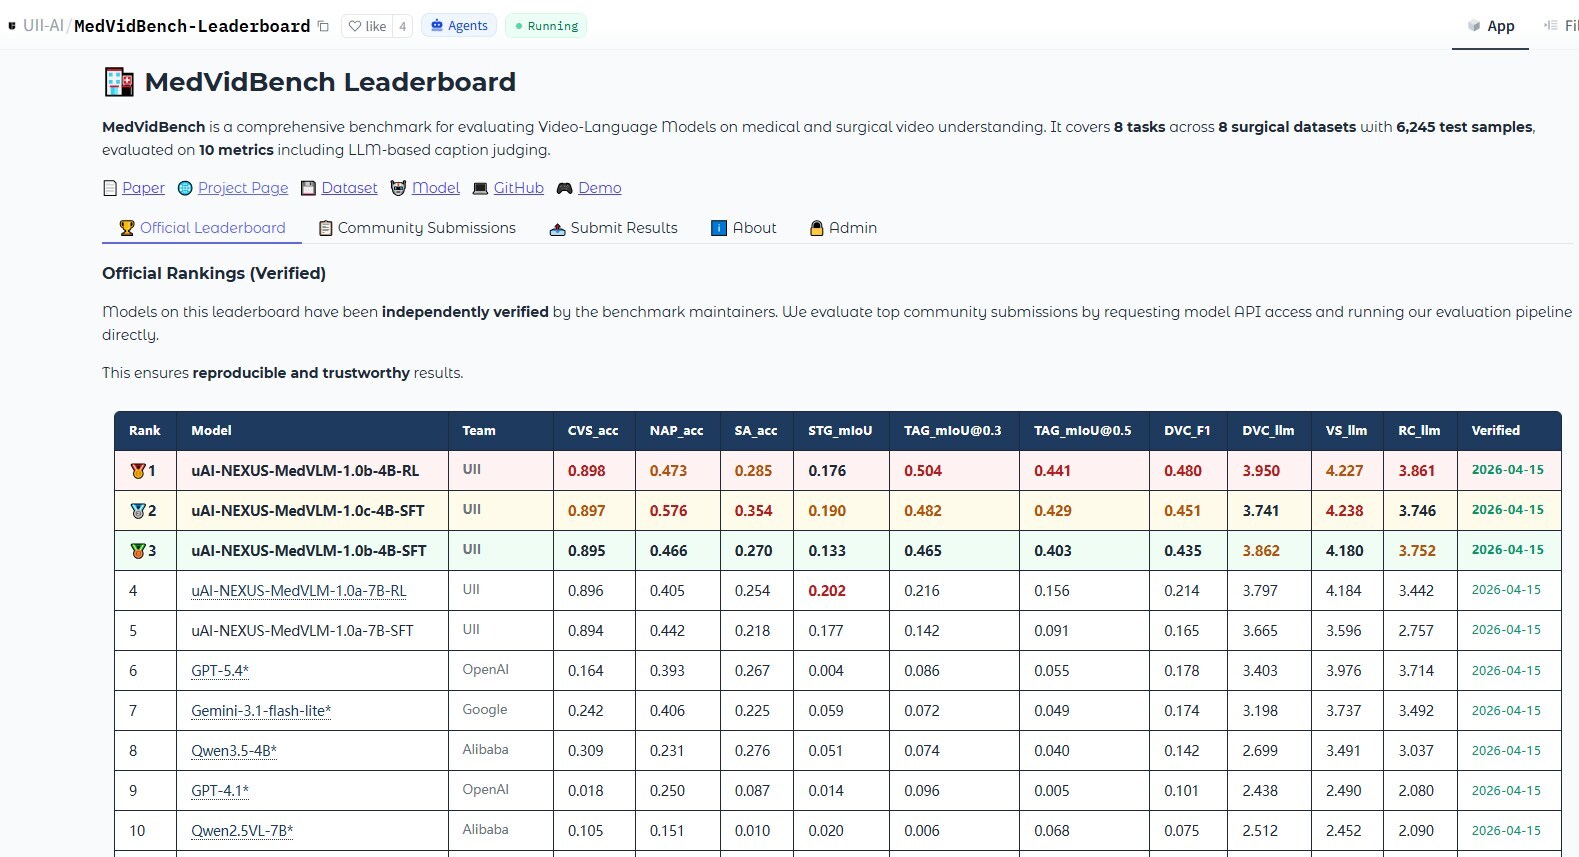Viewport: 1579px width, 857px height.
Task: Launch the Demo link
Action: 599,188
